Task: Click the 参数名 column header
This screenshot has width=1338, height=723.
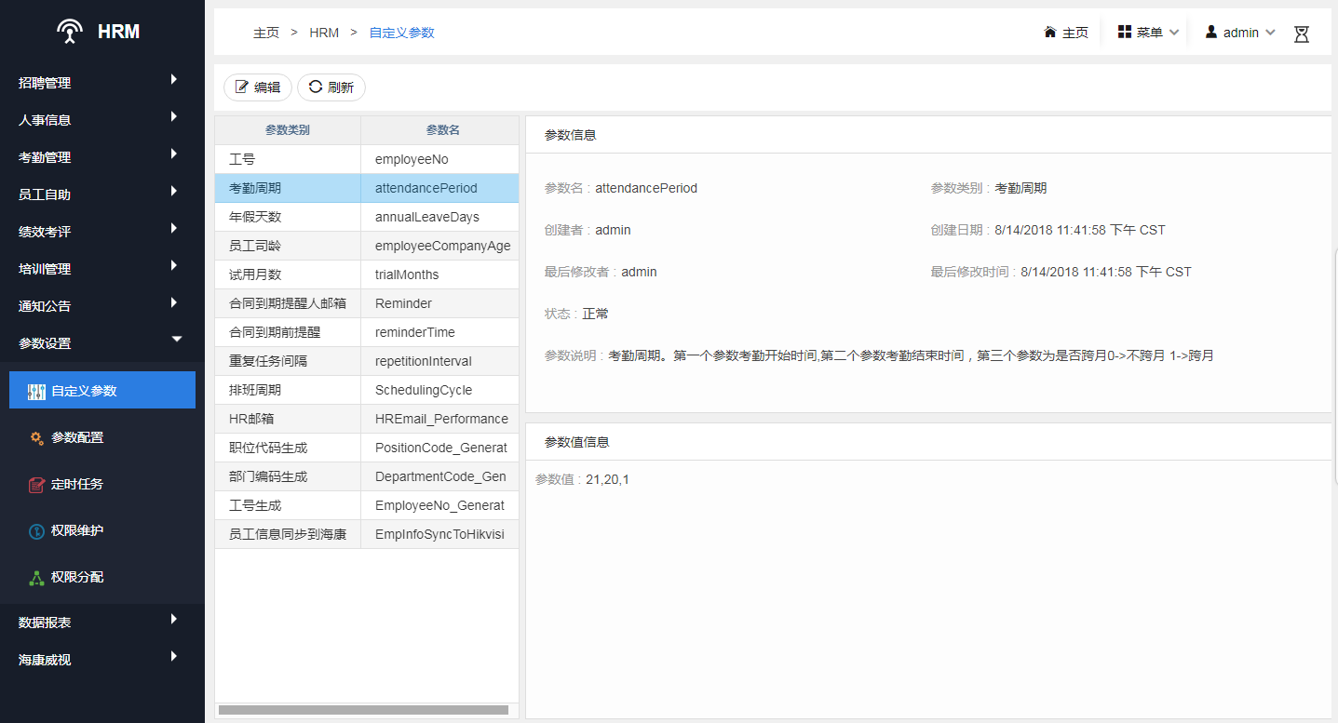Action: tap(442, 130)
